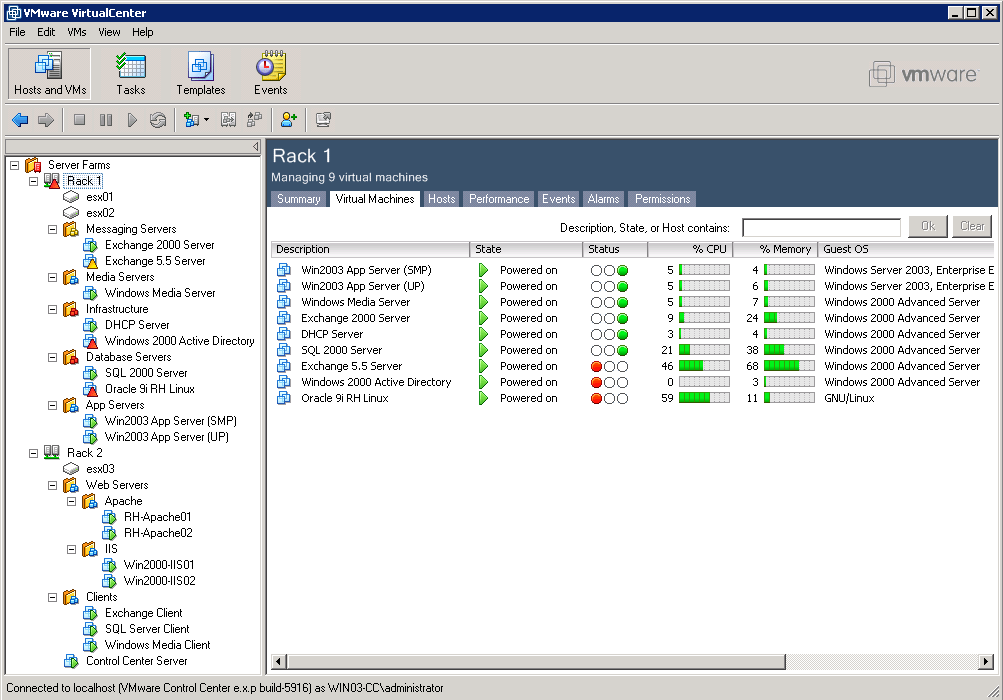Open the Edit menu

click(x=46, y=32)
